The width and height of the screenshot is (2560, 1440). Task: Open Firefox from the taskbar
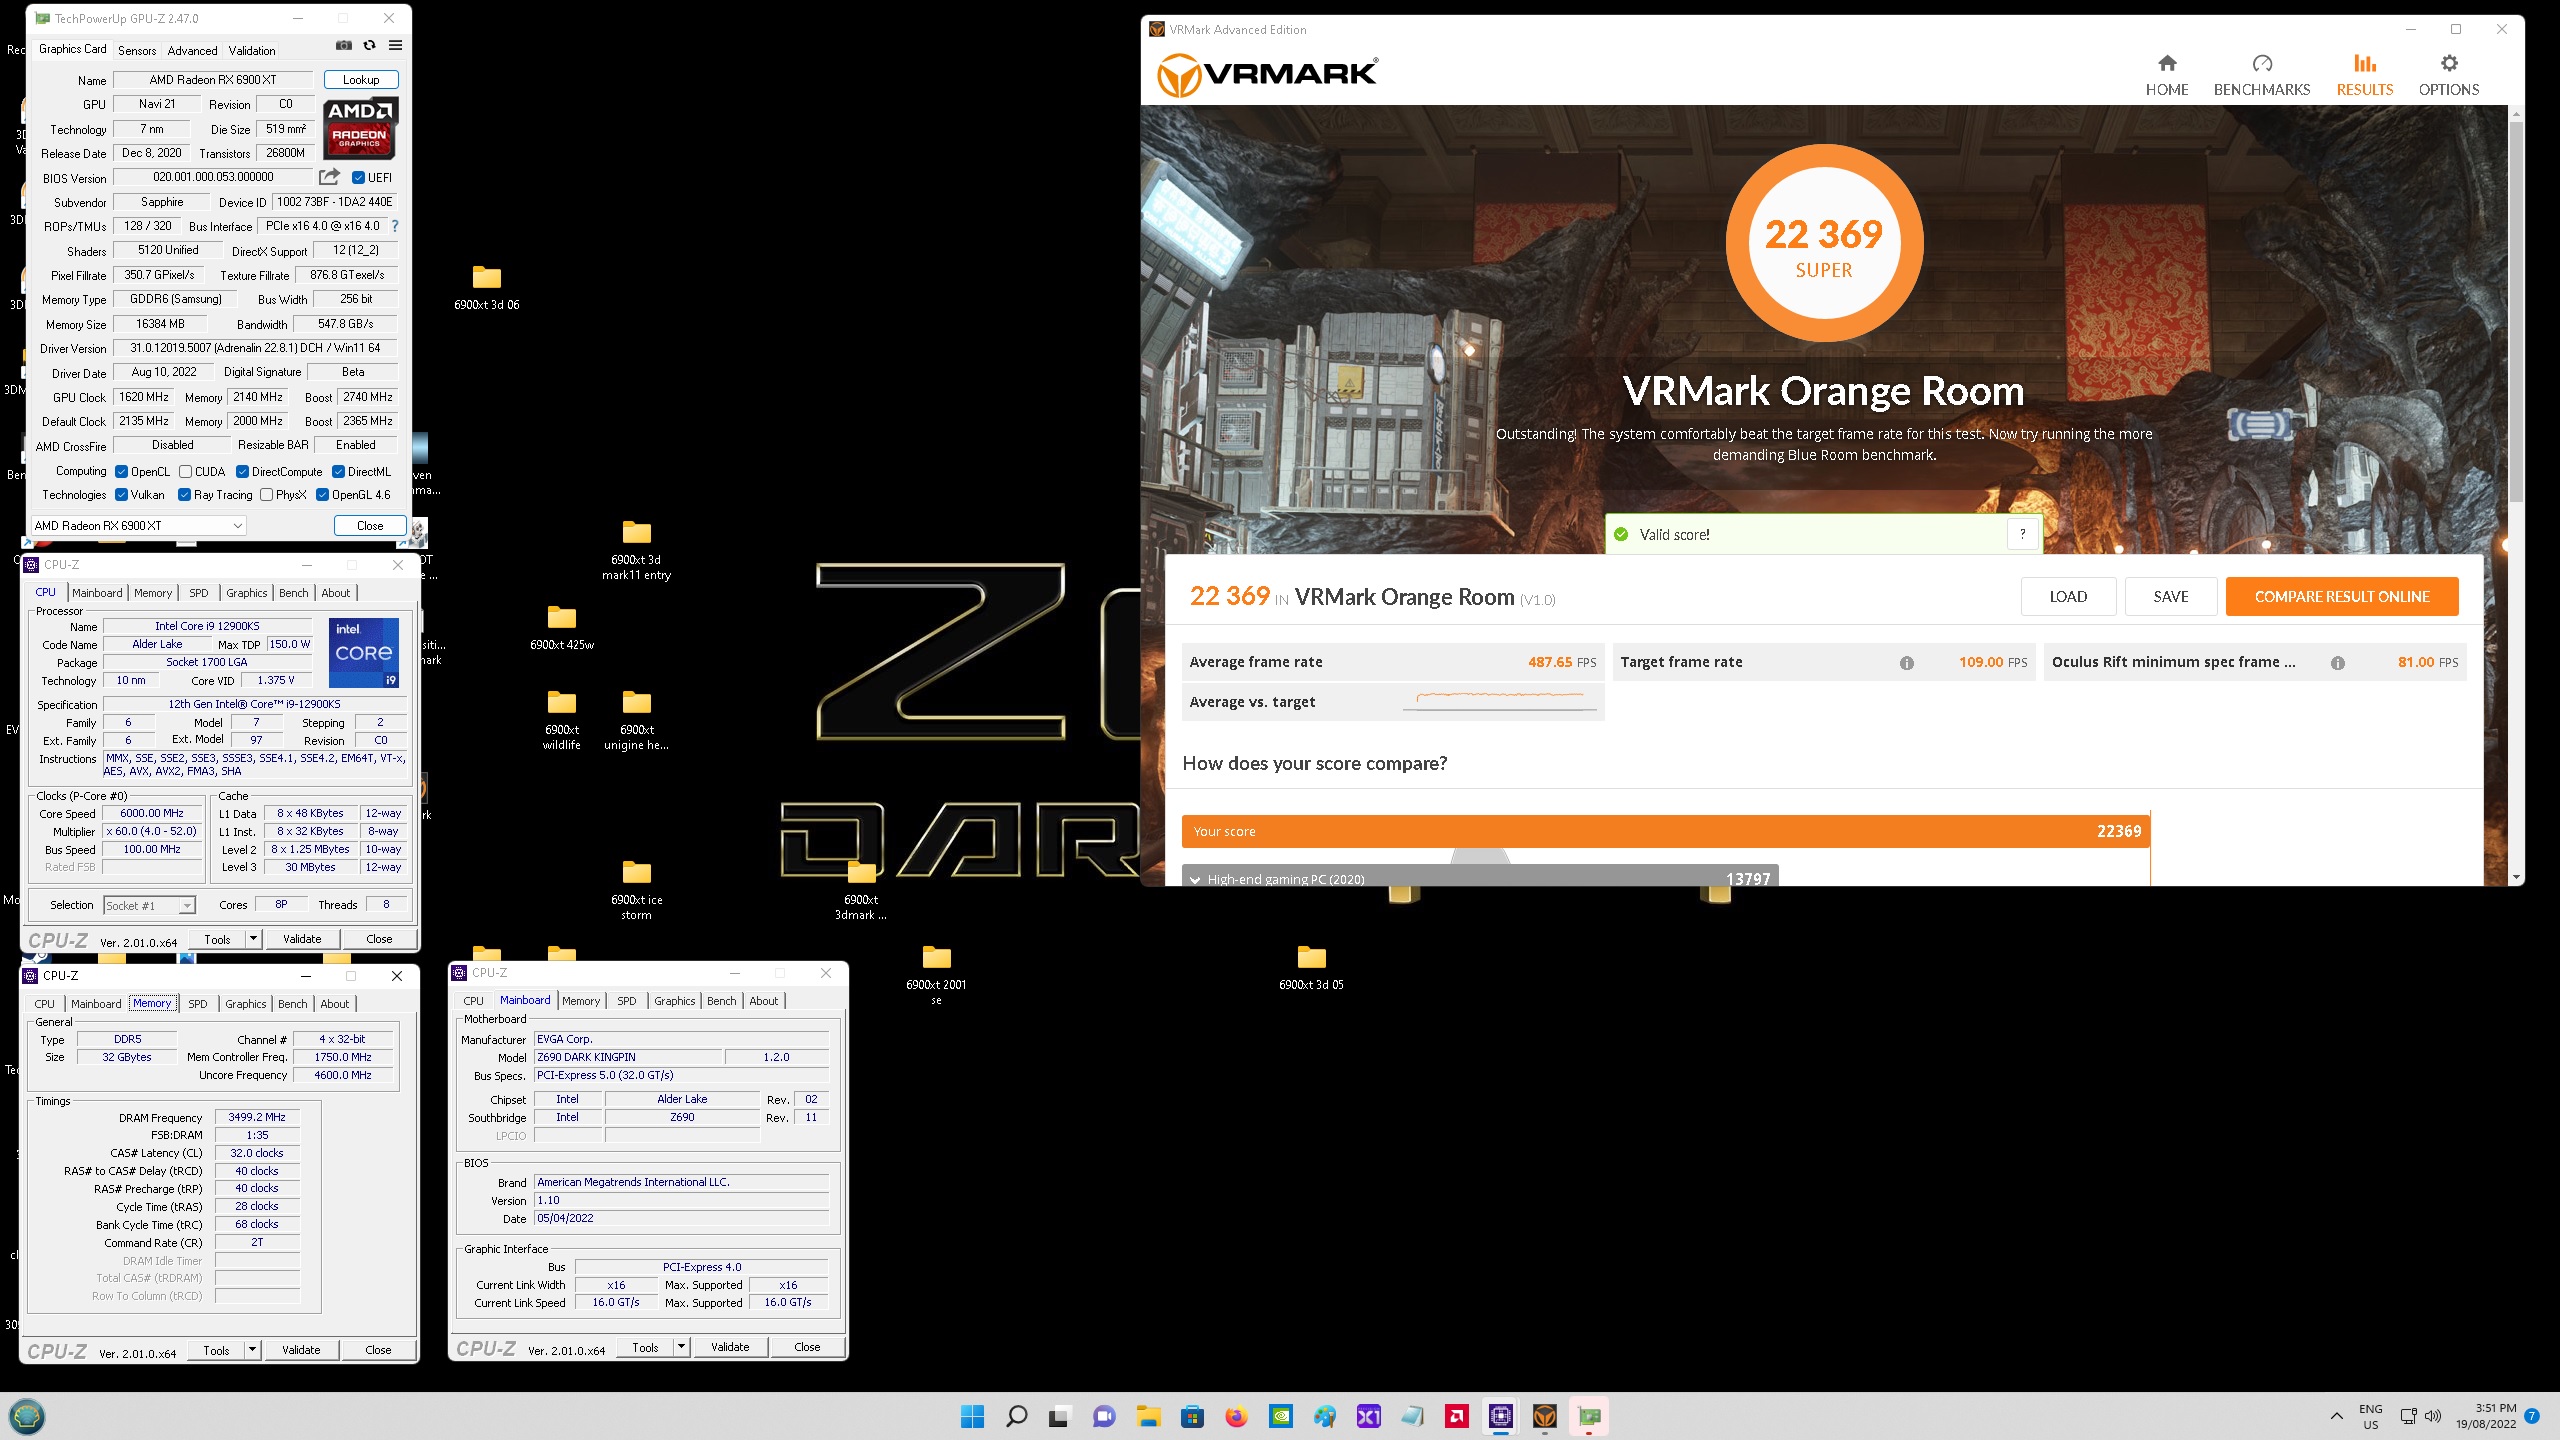[x=1236, y=1416]
